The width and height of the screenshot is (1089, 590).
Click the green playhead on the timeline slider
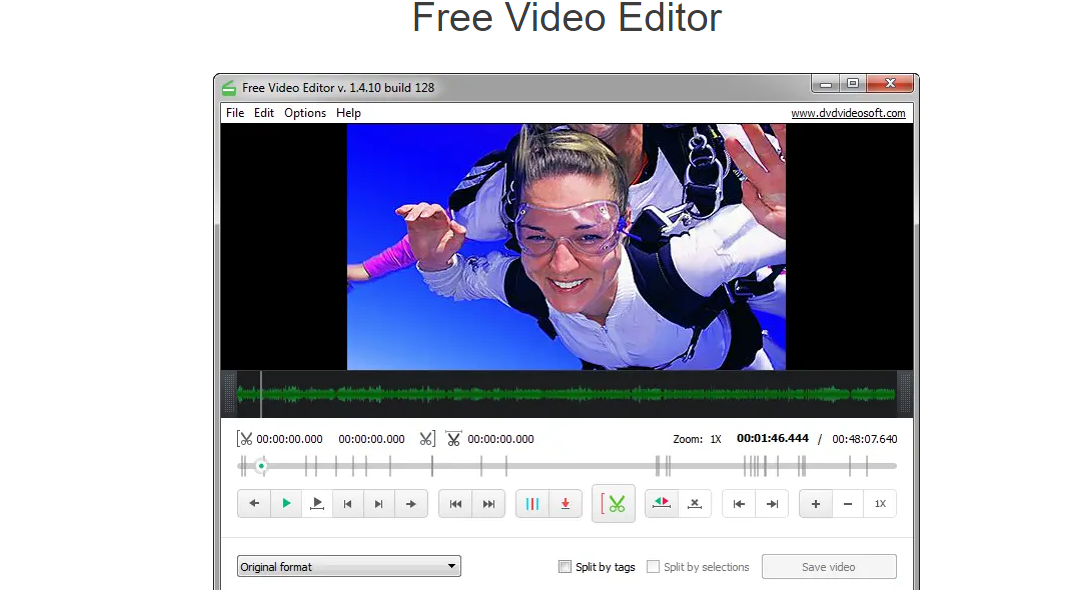261,466
